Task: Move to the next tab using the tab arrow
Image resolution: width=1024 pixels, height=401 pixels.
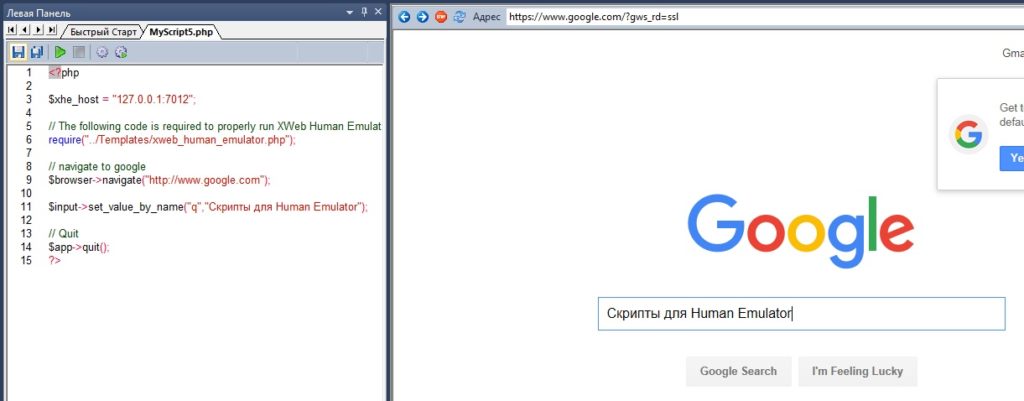Action: [x=39, y=30]
